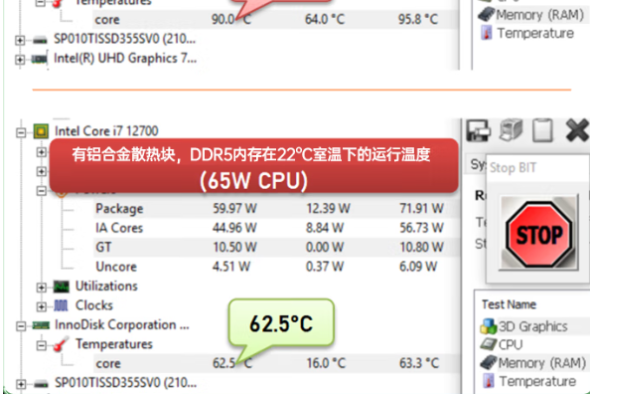
Task: Click the InnoDisk memory module icon
Action: click(41, 325)
